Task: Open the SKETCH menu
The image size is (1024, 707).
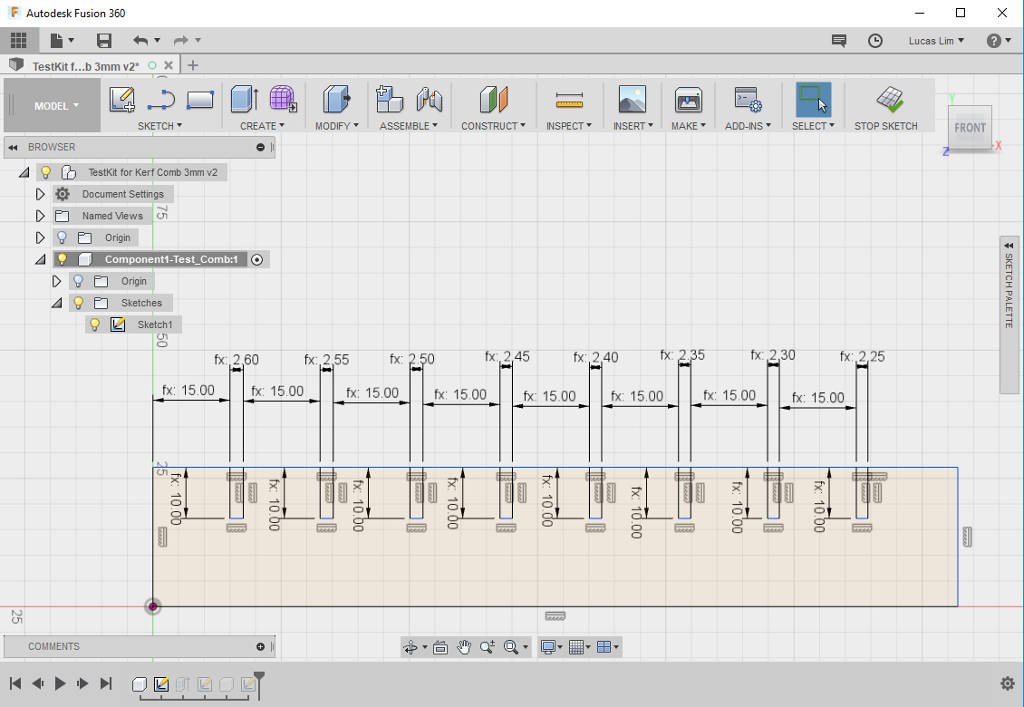Action: pyautogui.click(x=160, y=126)
